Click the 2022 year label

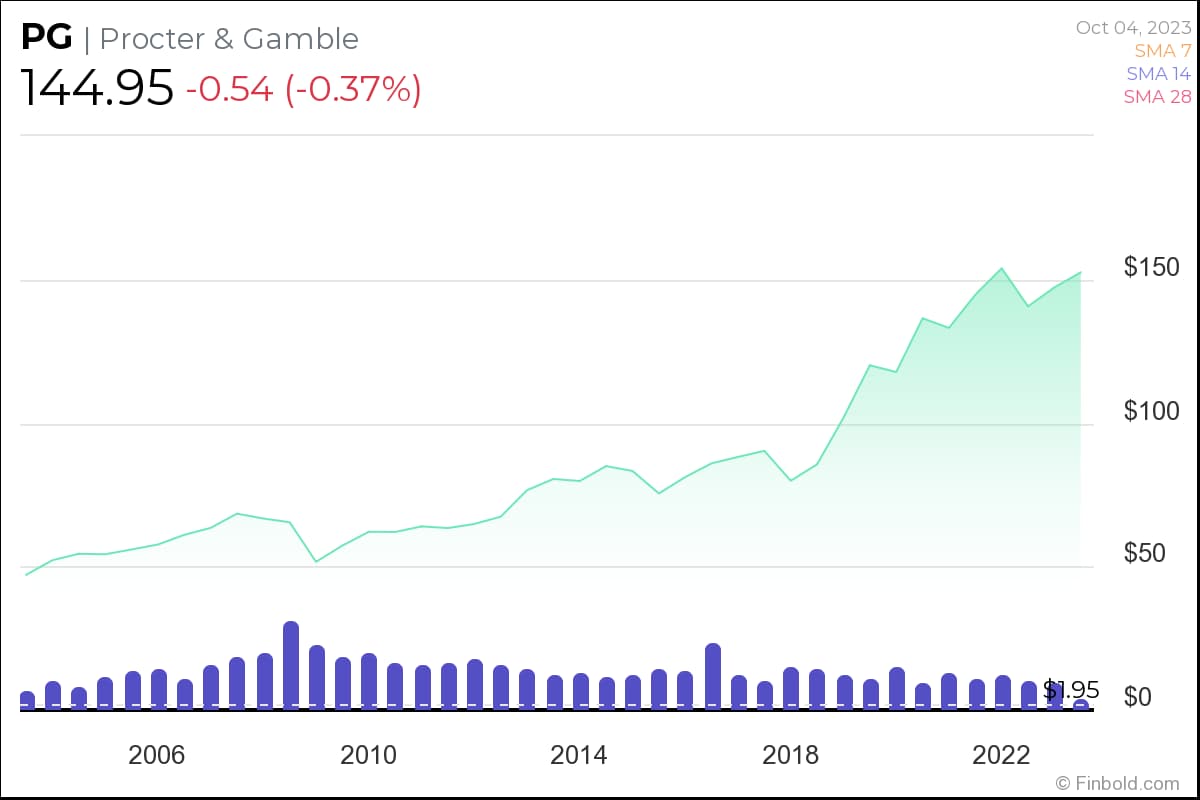click(1001, 755)
